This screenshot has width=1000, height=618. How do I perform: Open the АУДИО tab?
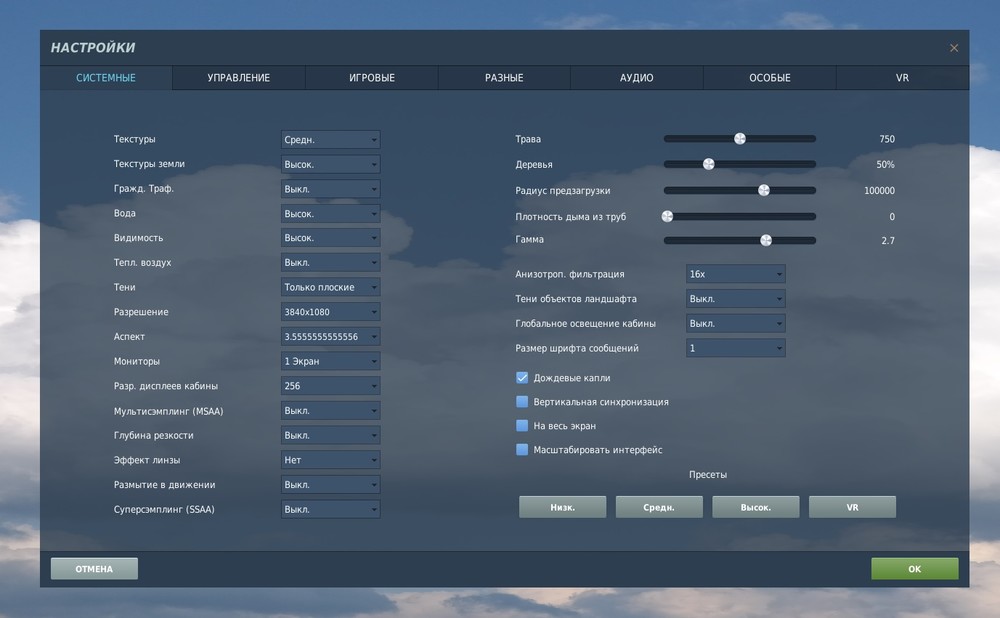coord(636,78)
